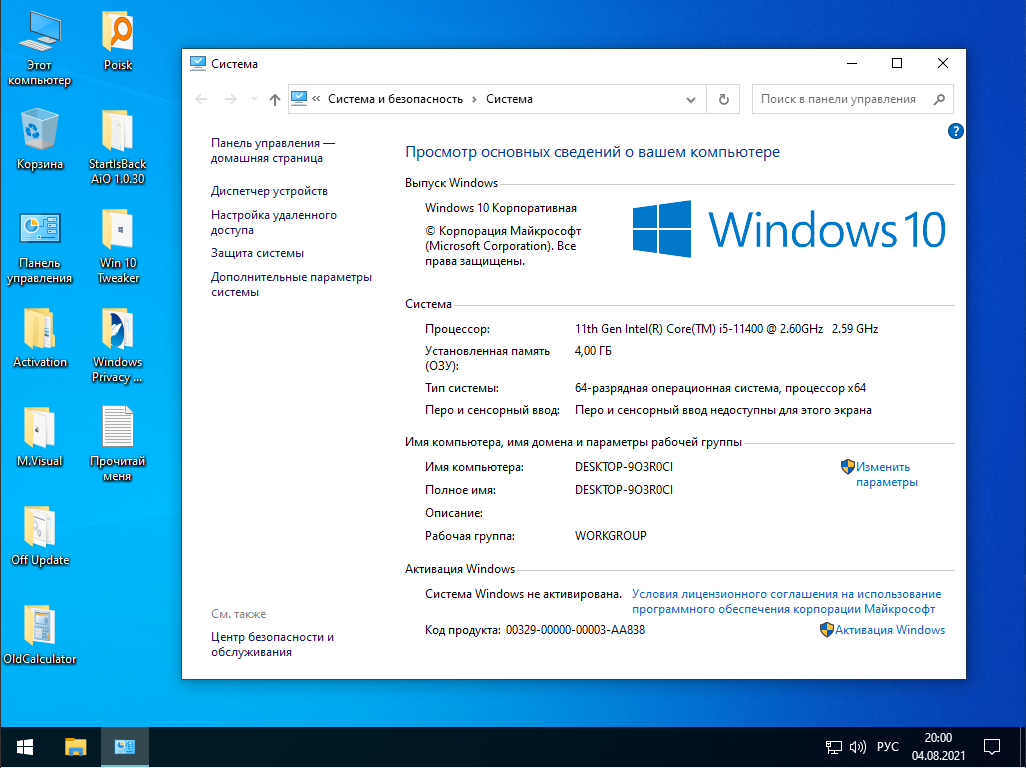Screen dimensions: 1026x768
Task: Open the notification center icon
Action: [992, 747]
